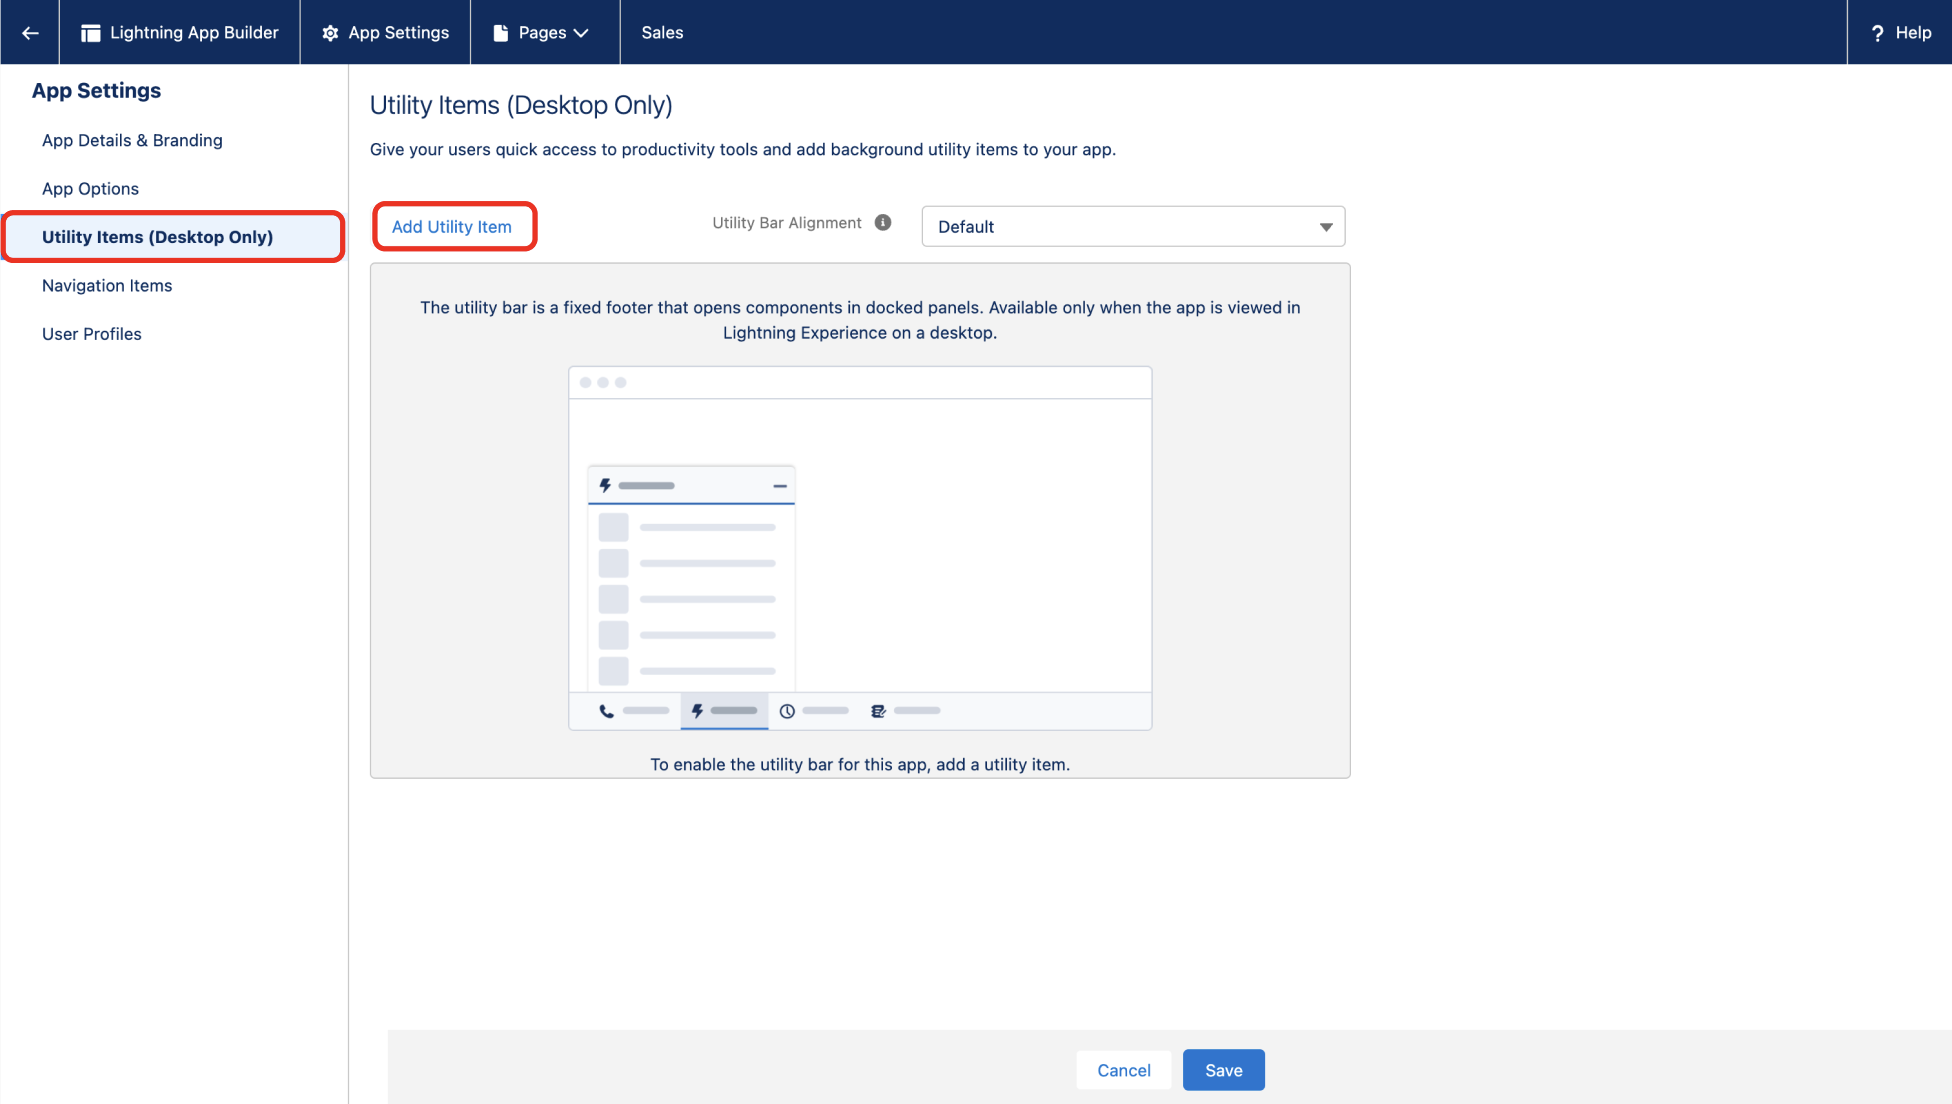Screen dimensions: 1952x1104
Task: Open the Utility Bar Alignment Default combobox
Action: tap(1133, 227)
